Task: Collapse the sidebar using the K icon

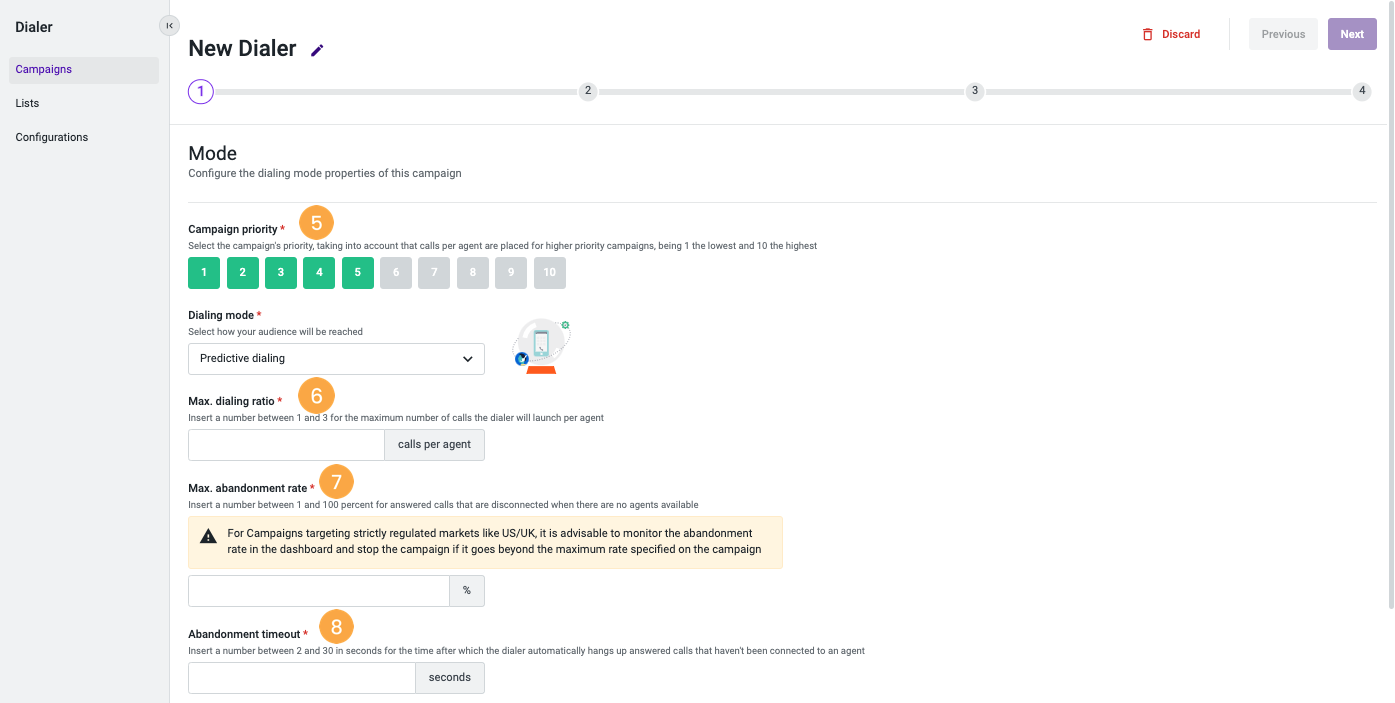Action: [x=169, y=25]
